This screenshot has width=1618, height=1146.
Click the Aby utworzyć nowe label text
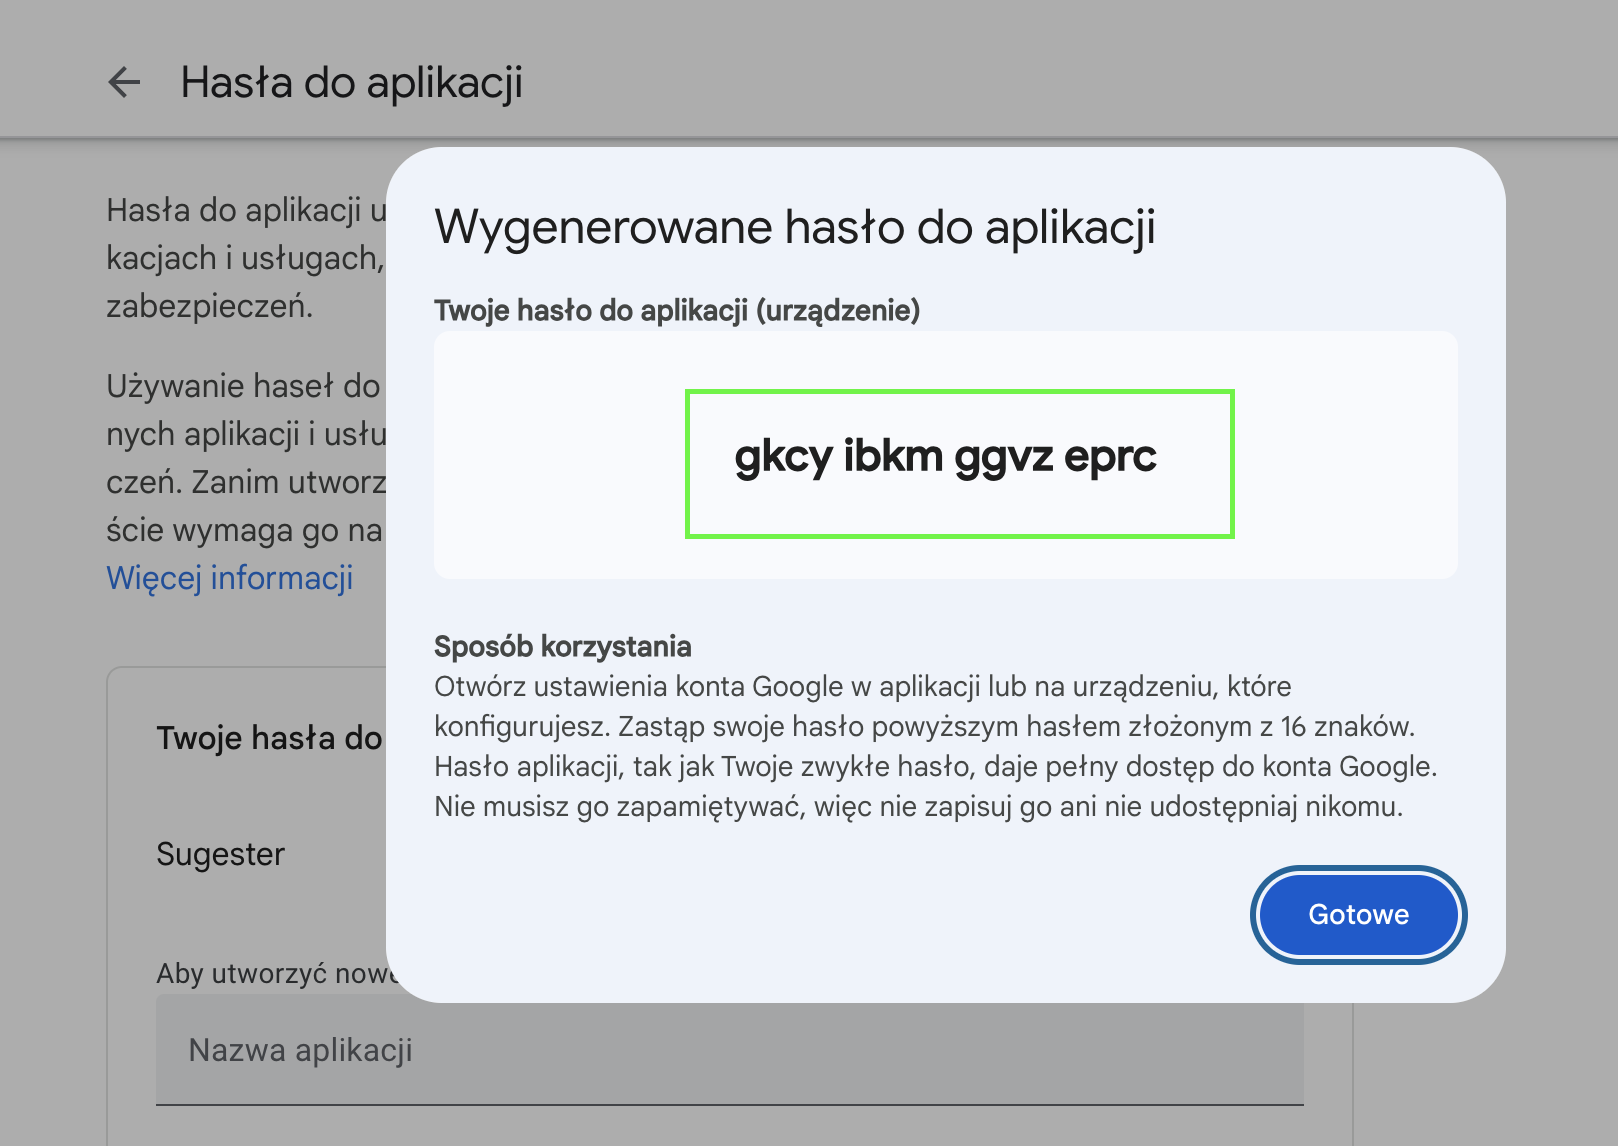coord(270,972)
